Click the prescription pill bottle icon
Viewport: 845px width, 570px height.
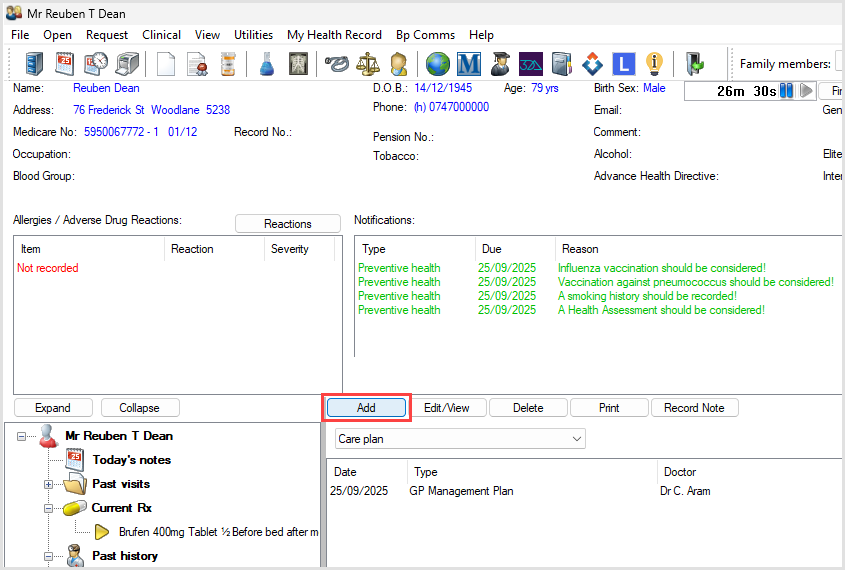click(229, 64)
